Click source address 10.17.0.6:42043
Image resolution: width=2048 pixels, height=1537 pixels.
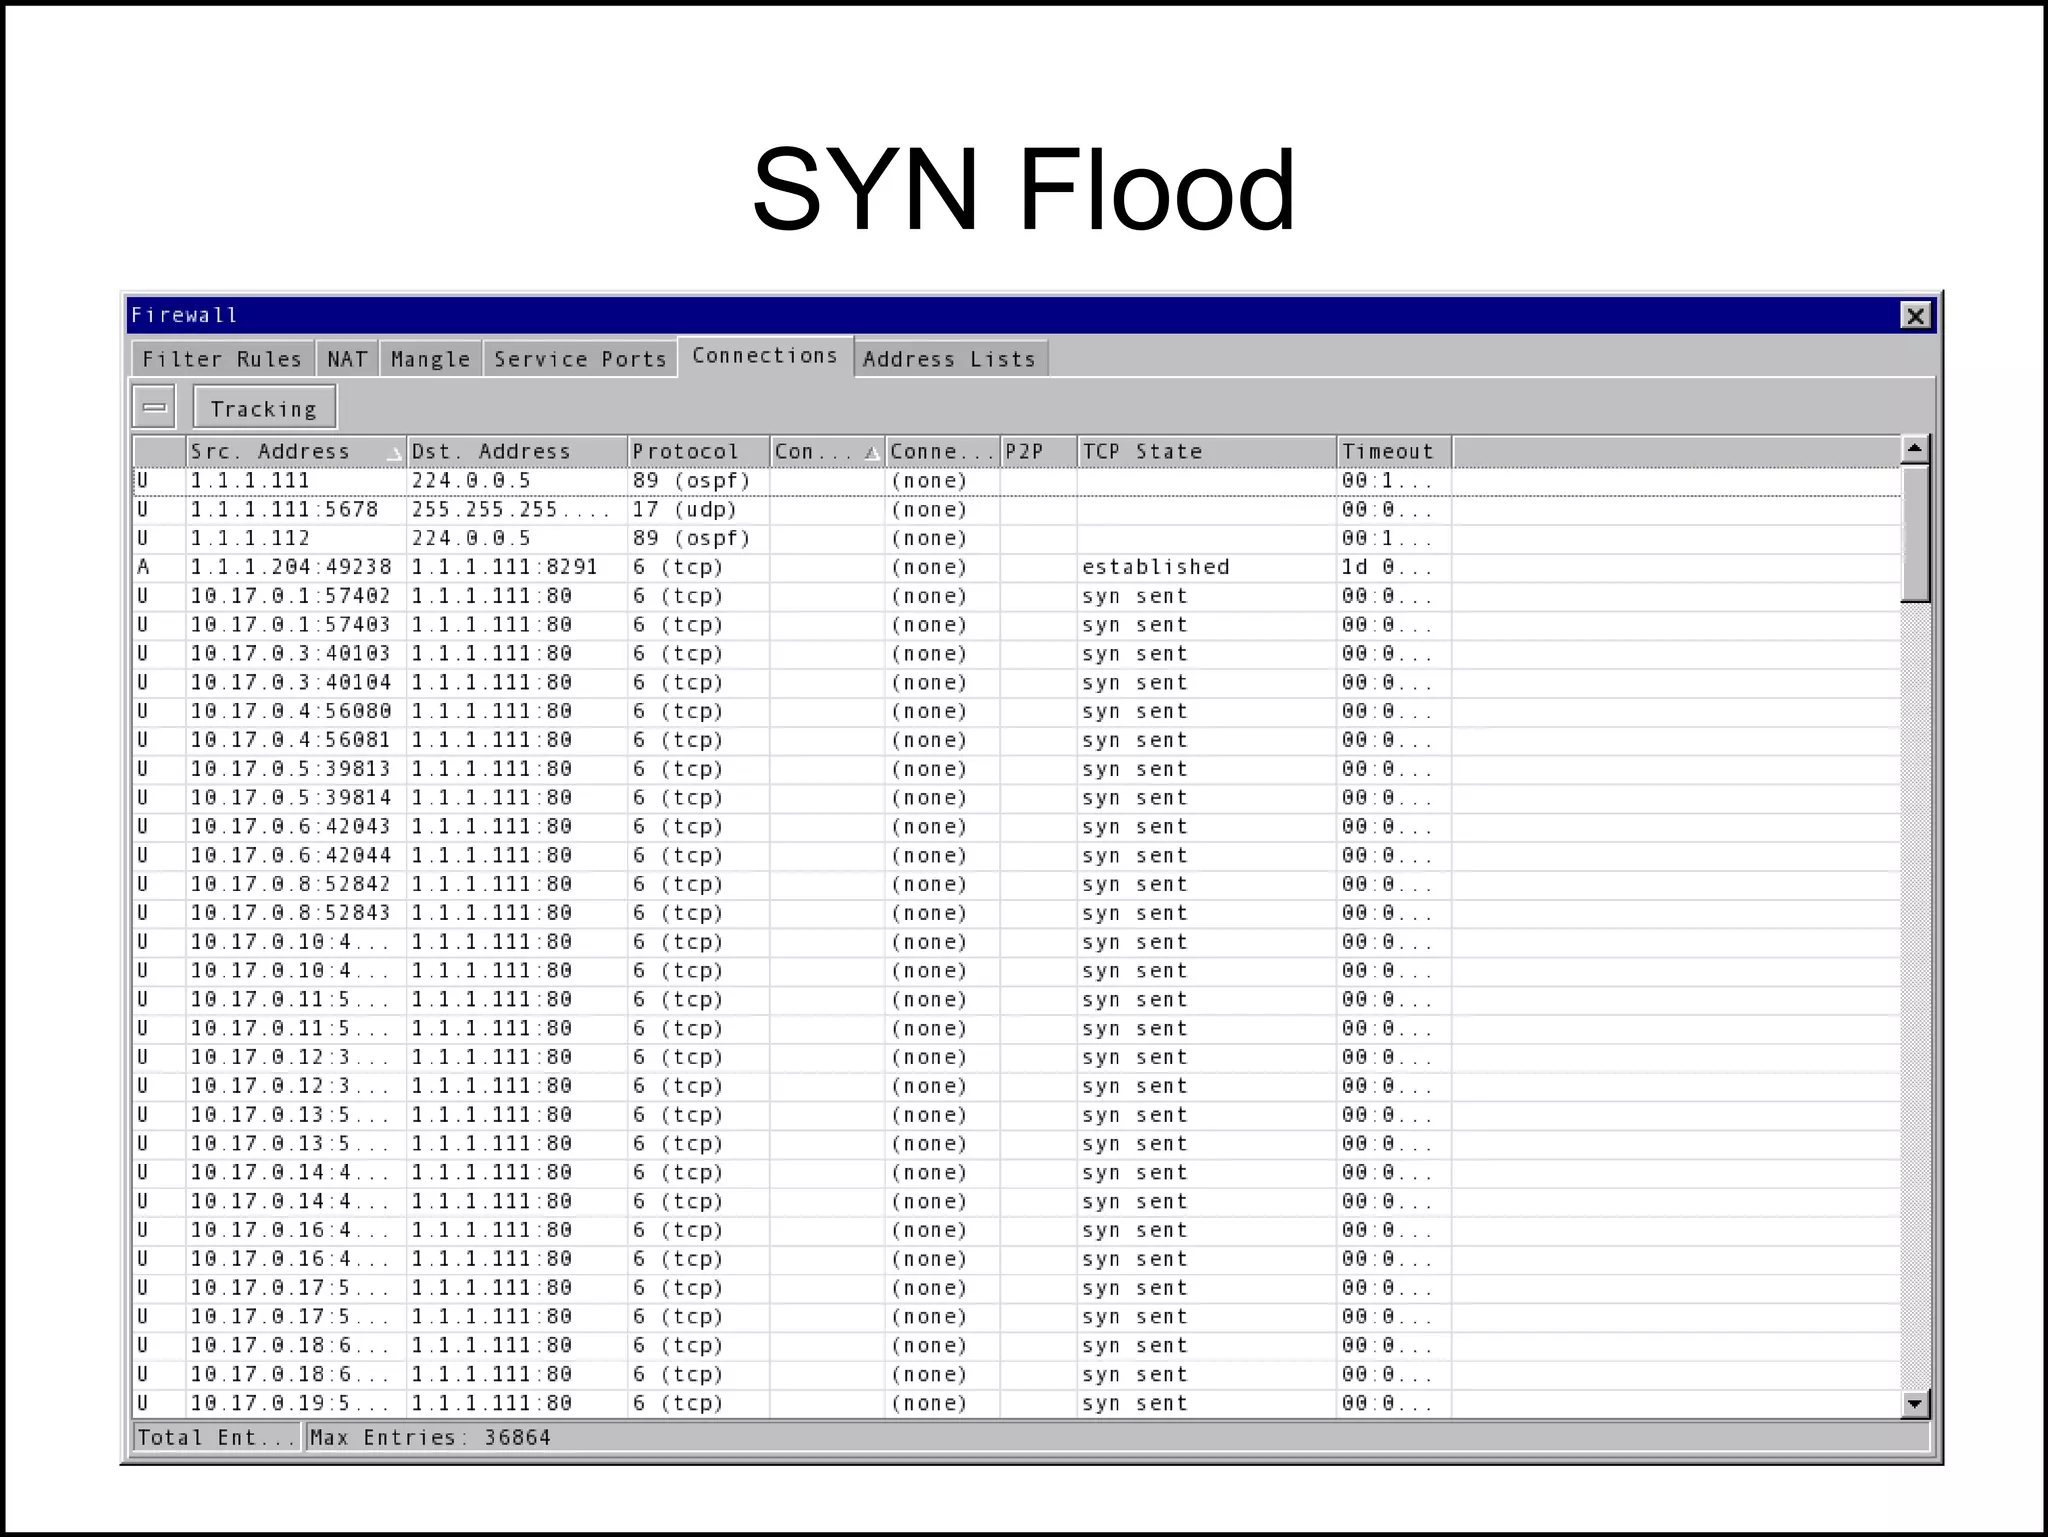290,827
